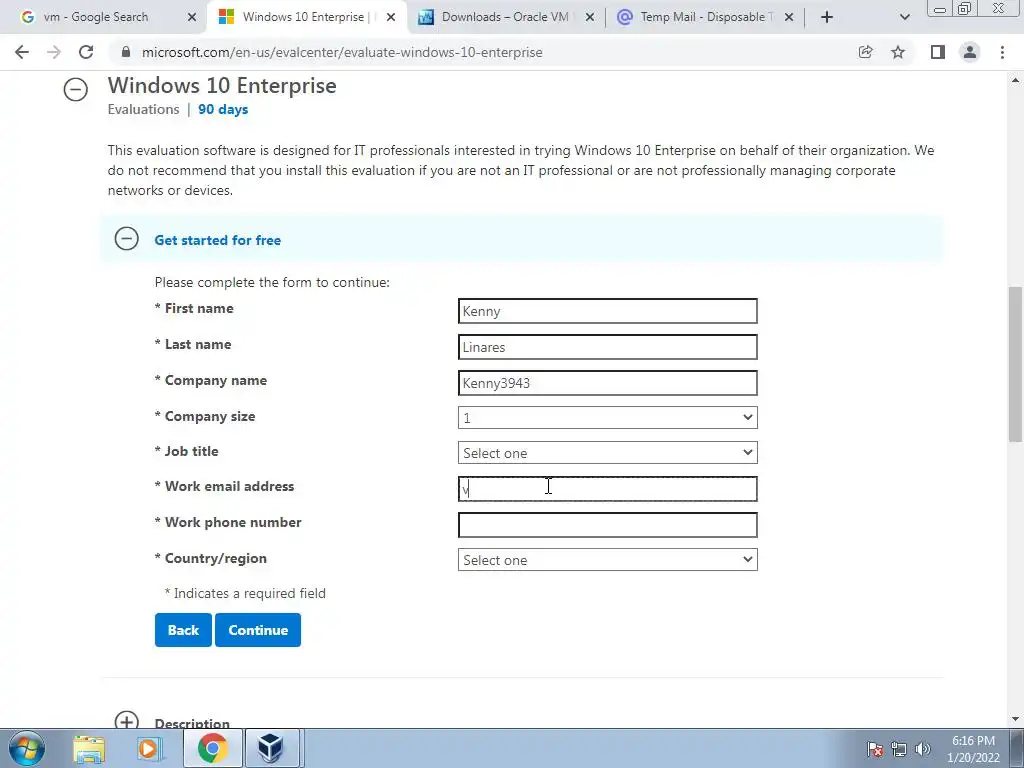This screenshot has height=768, width=1024.
Task: Open Windows Explorer from taskbar
Action: [89, 748]
